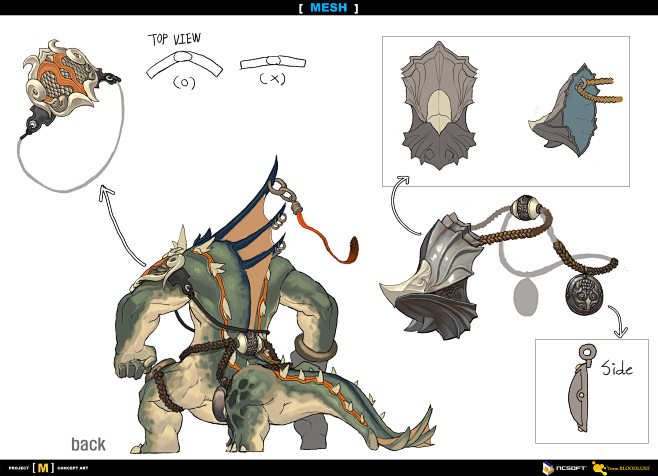Click the gray front-view shoulder plate drawing
The image size is (658, 476).
tap(439, 105)
